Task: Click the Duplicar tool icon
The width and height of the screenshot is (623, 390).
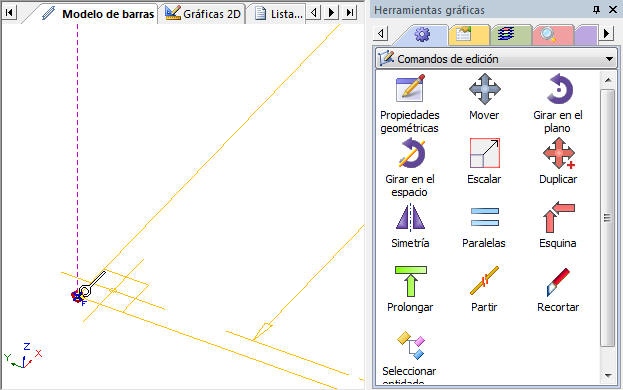Action: click(559, 153)
